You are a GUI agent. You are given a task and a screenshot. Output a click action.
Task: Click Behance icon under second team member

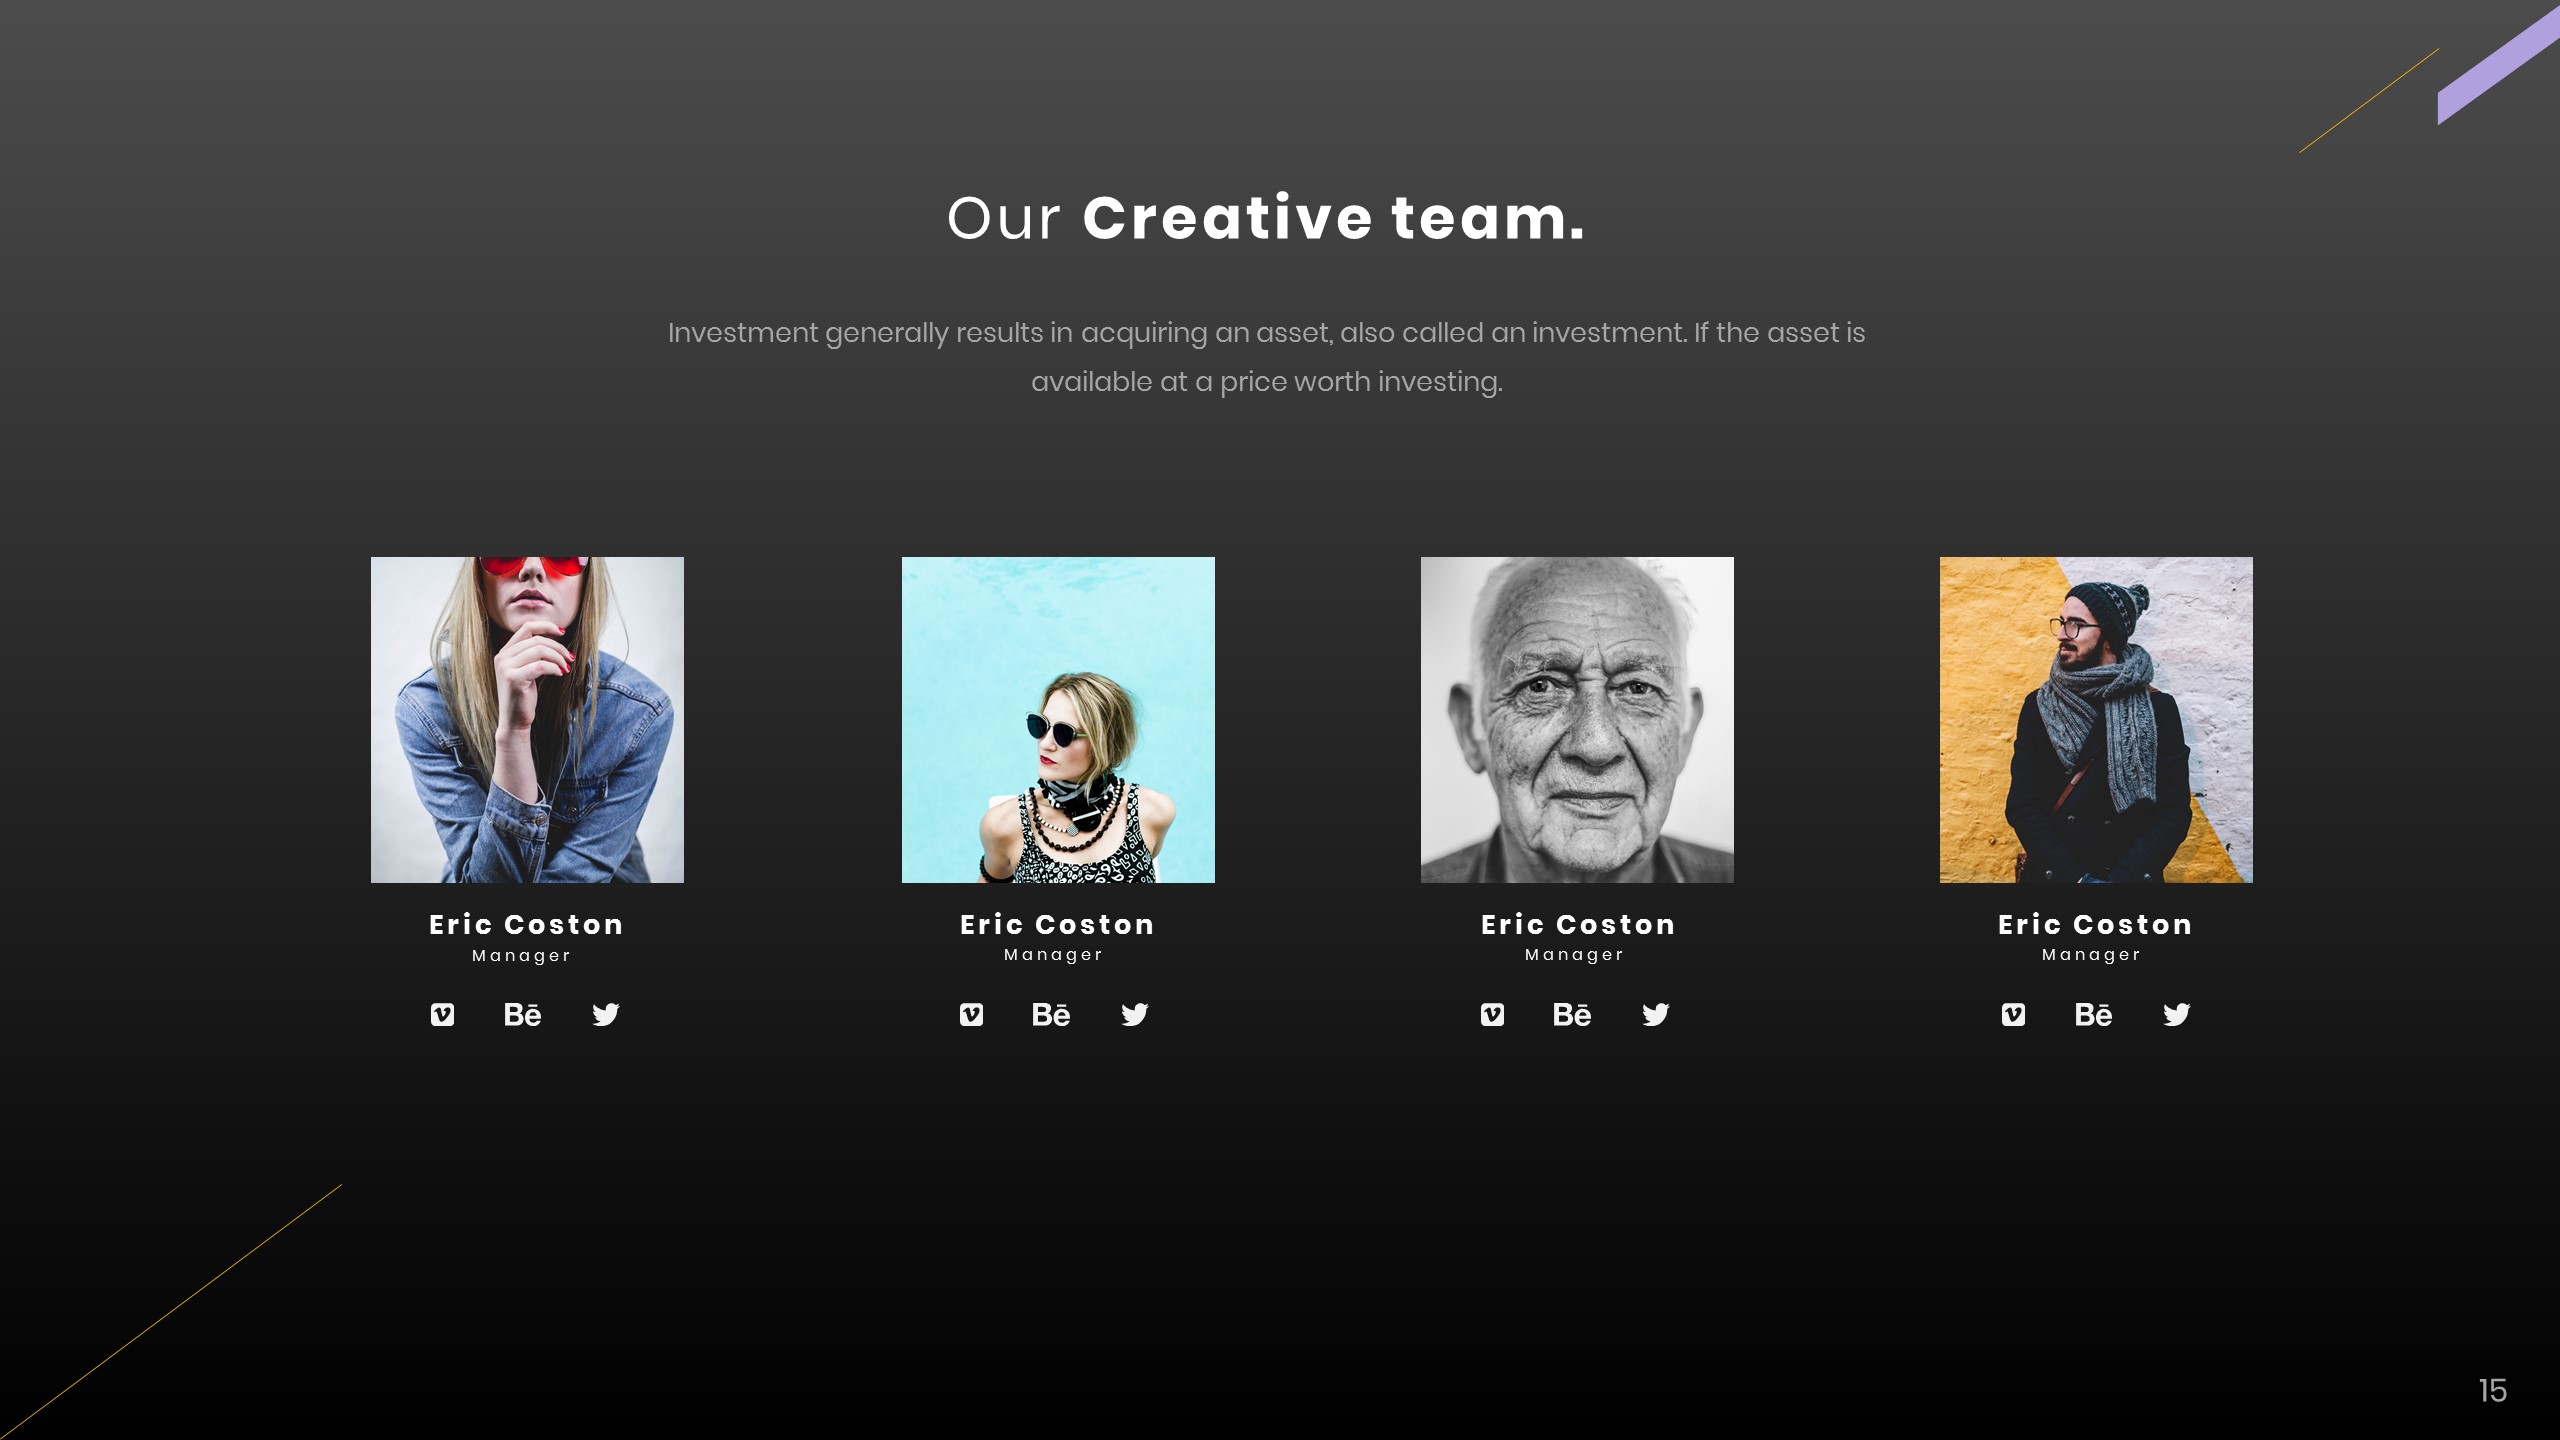coord(1051,1014)
